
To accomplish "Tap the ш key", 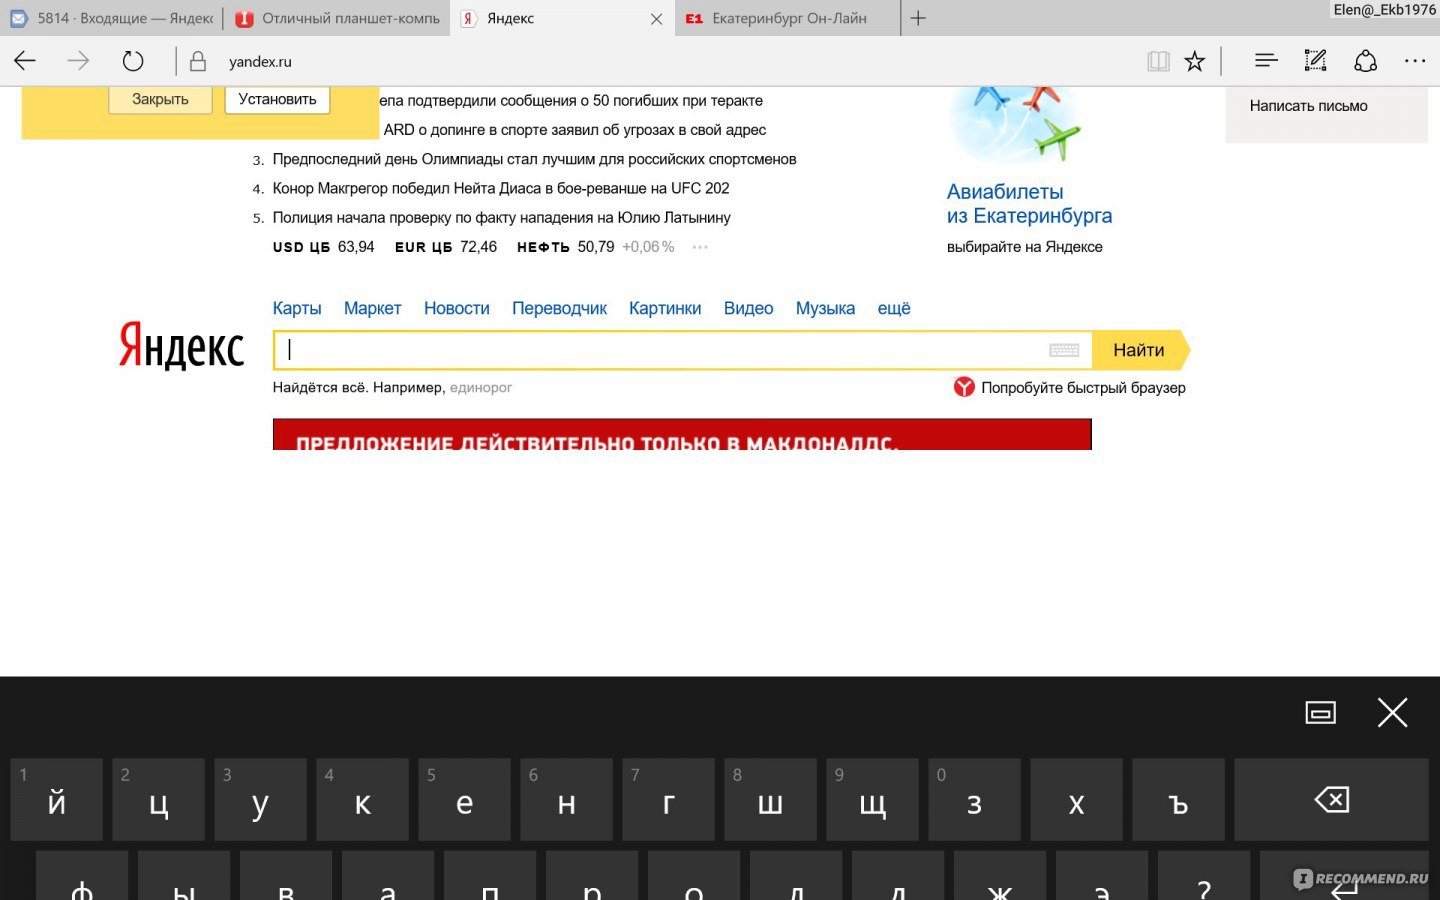I will pos(771,799).
